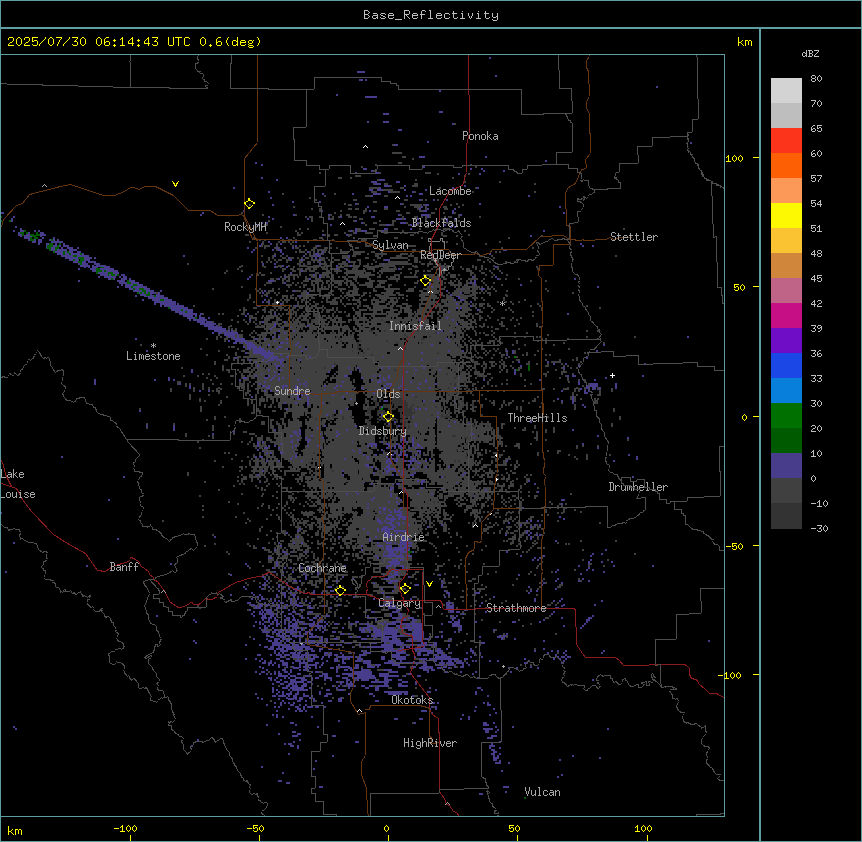Pick the orange 60-57 dBZ legend swatch
The image size is (862, 842).
point(786,165)
